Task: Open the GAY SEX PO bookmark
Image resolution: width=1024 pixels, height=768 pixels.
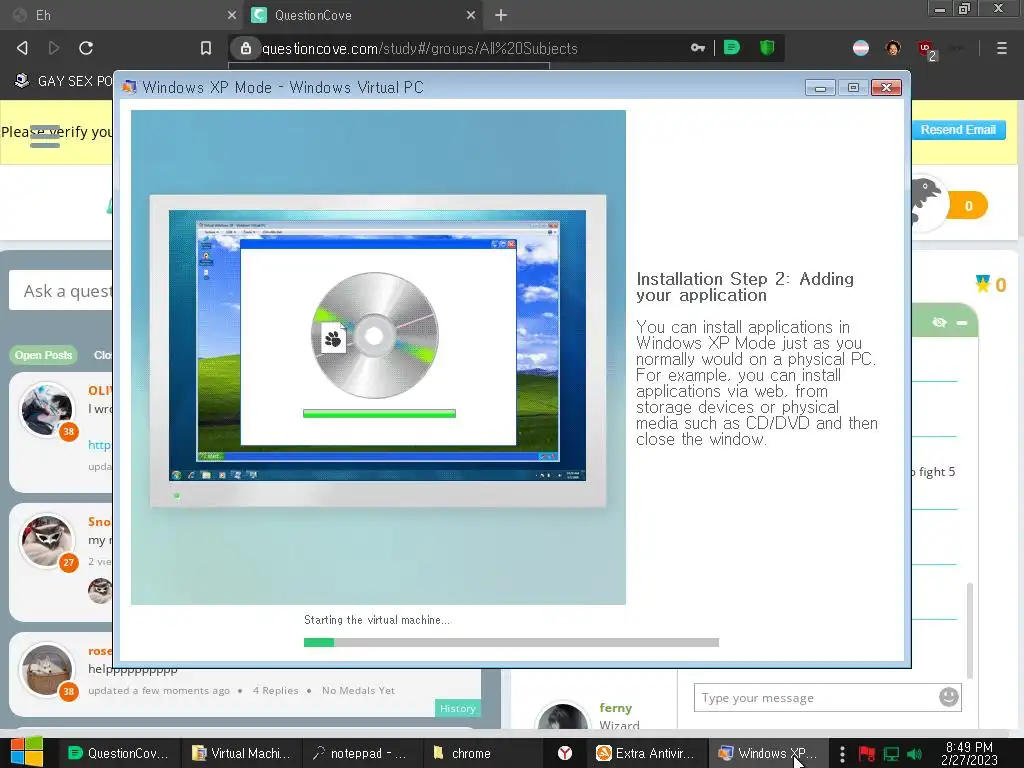Action: point(64,81)
